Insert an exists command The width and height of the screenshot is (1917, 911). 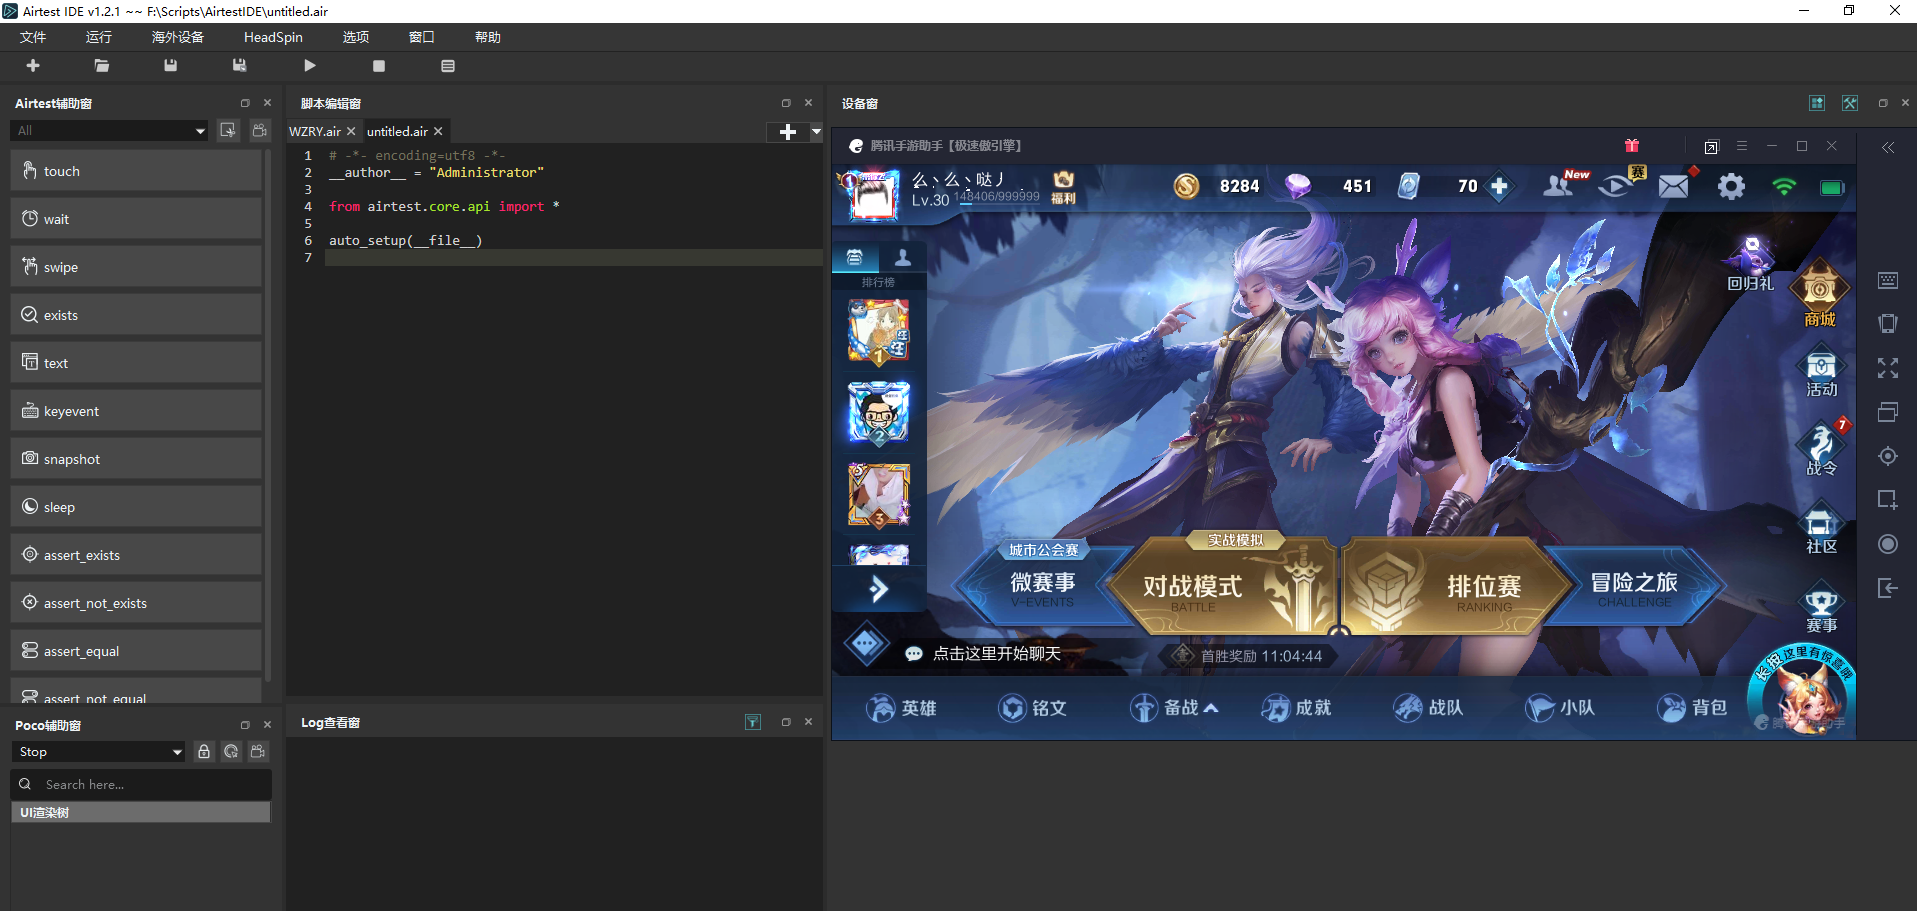(136, 315)
